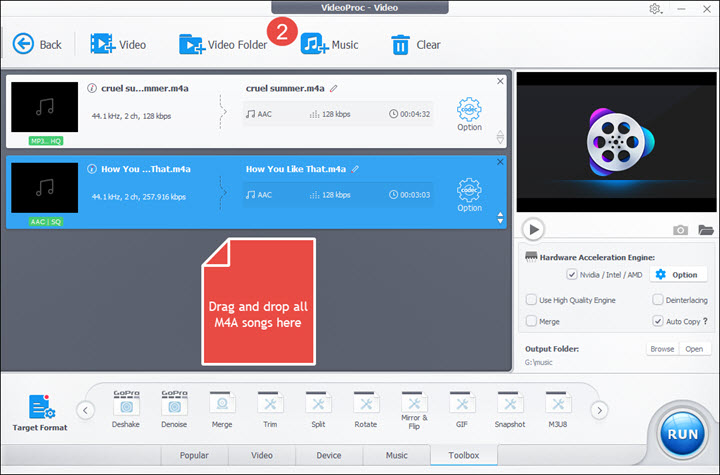The height and width of the screenshot is (475, 720).
Task: Open the folder icon below the preview
Action: pyautogui.click(x=705, y=230)
